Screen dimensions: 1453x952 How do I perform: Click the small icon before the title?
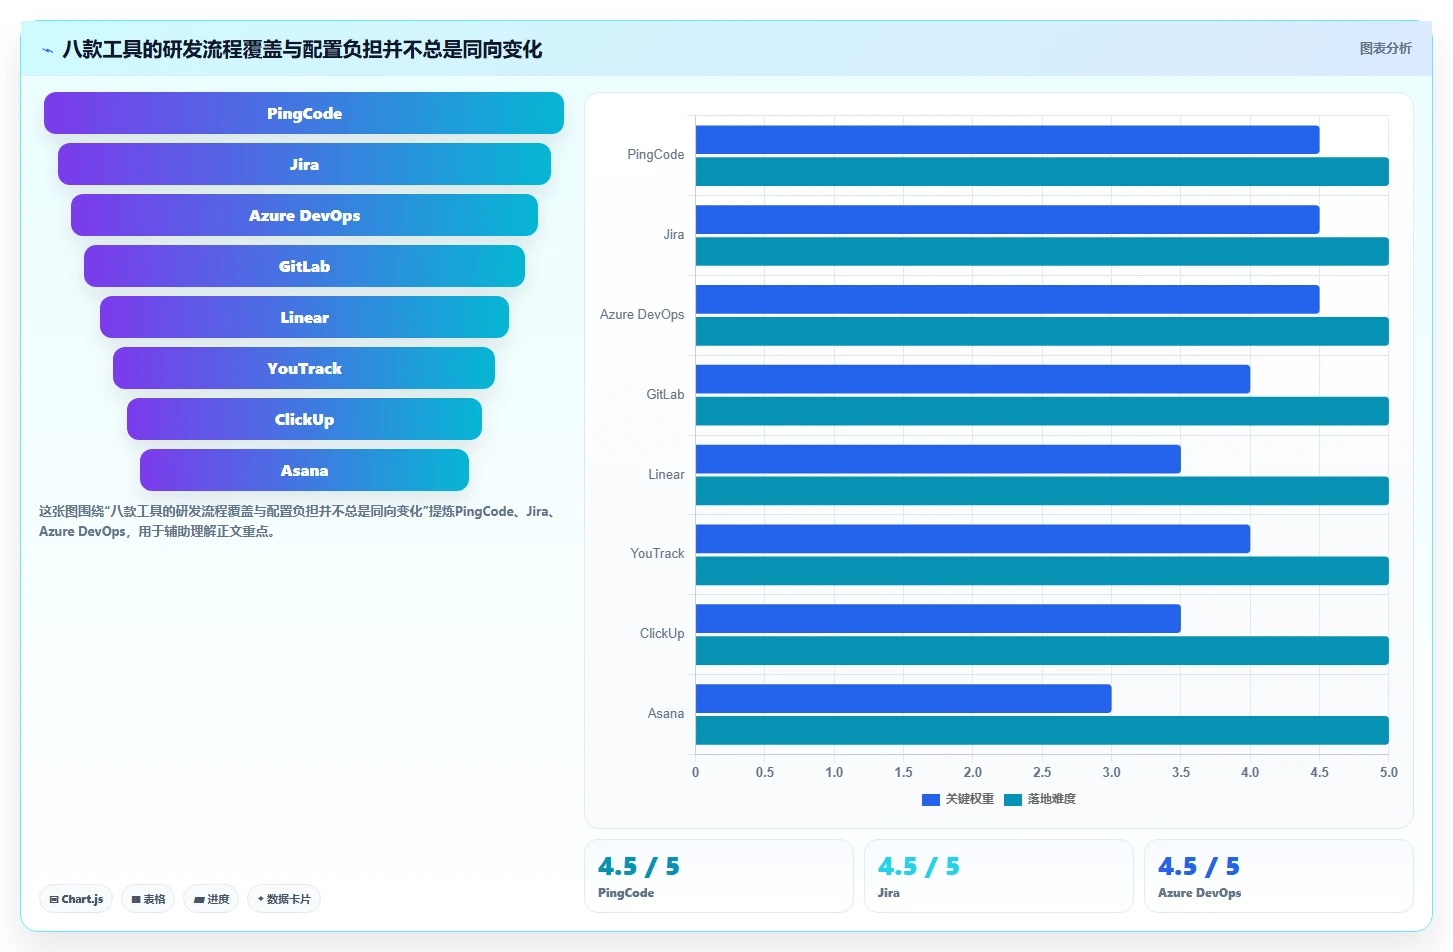pos(47,50)
